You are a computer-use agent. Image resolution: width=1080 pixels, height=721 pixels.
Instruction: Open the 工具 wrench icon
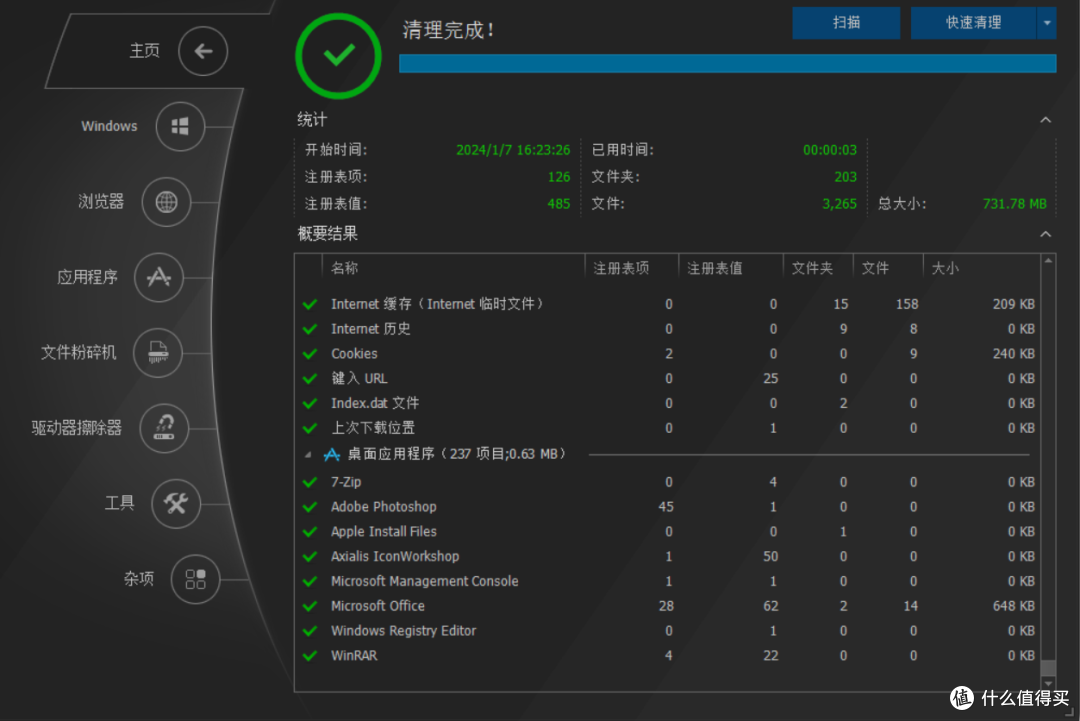pyautogui.click(x=176, y=503)
